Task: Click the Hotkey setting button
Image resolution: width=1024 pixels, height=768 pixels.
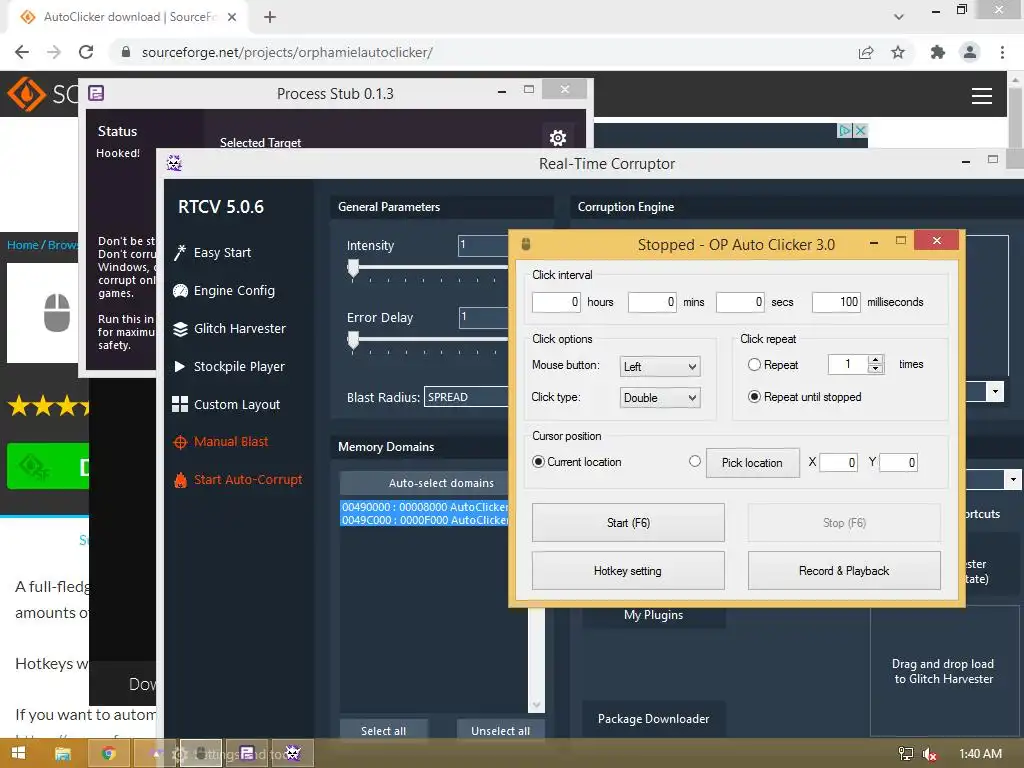Action: (628, 571)
